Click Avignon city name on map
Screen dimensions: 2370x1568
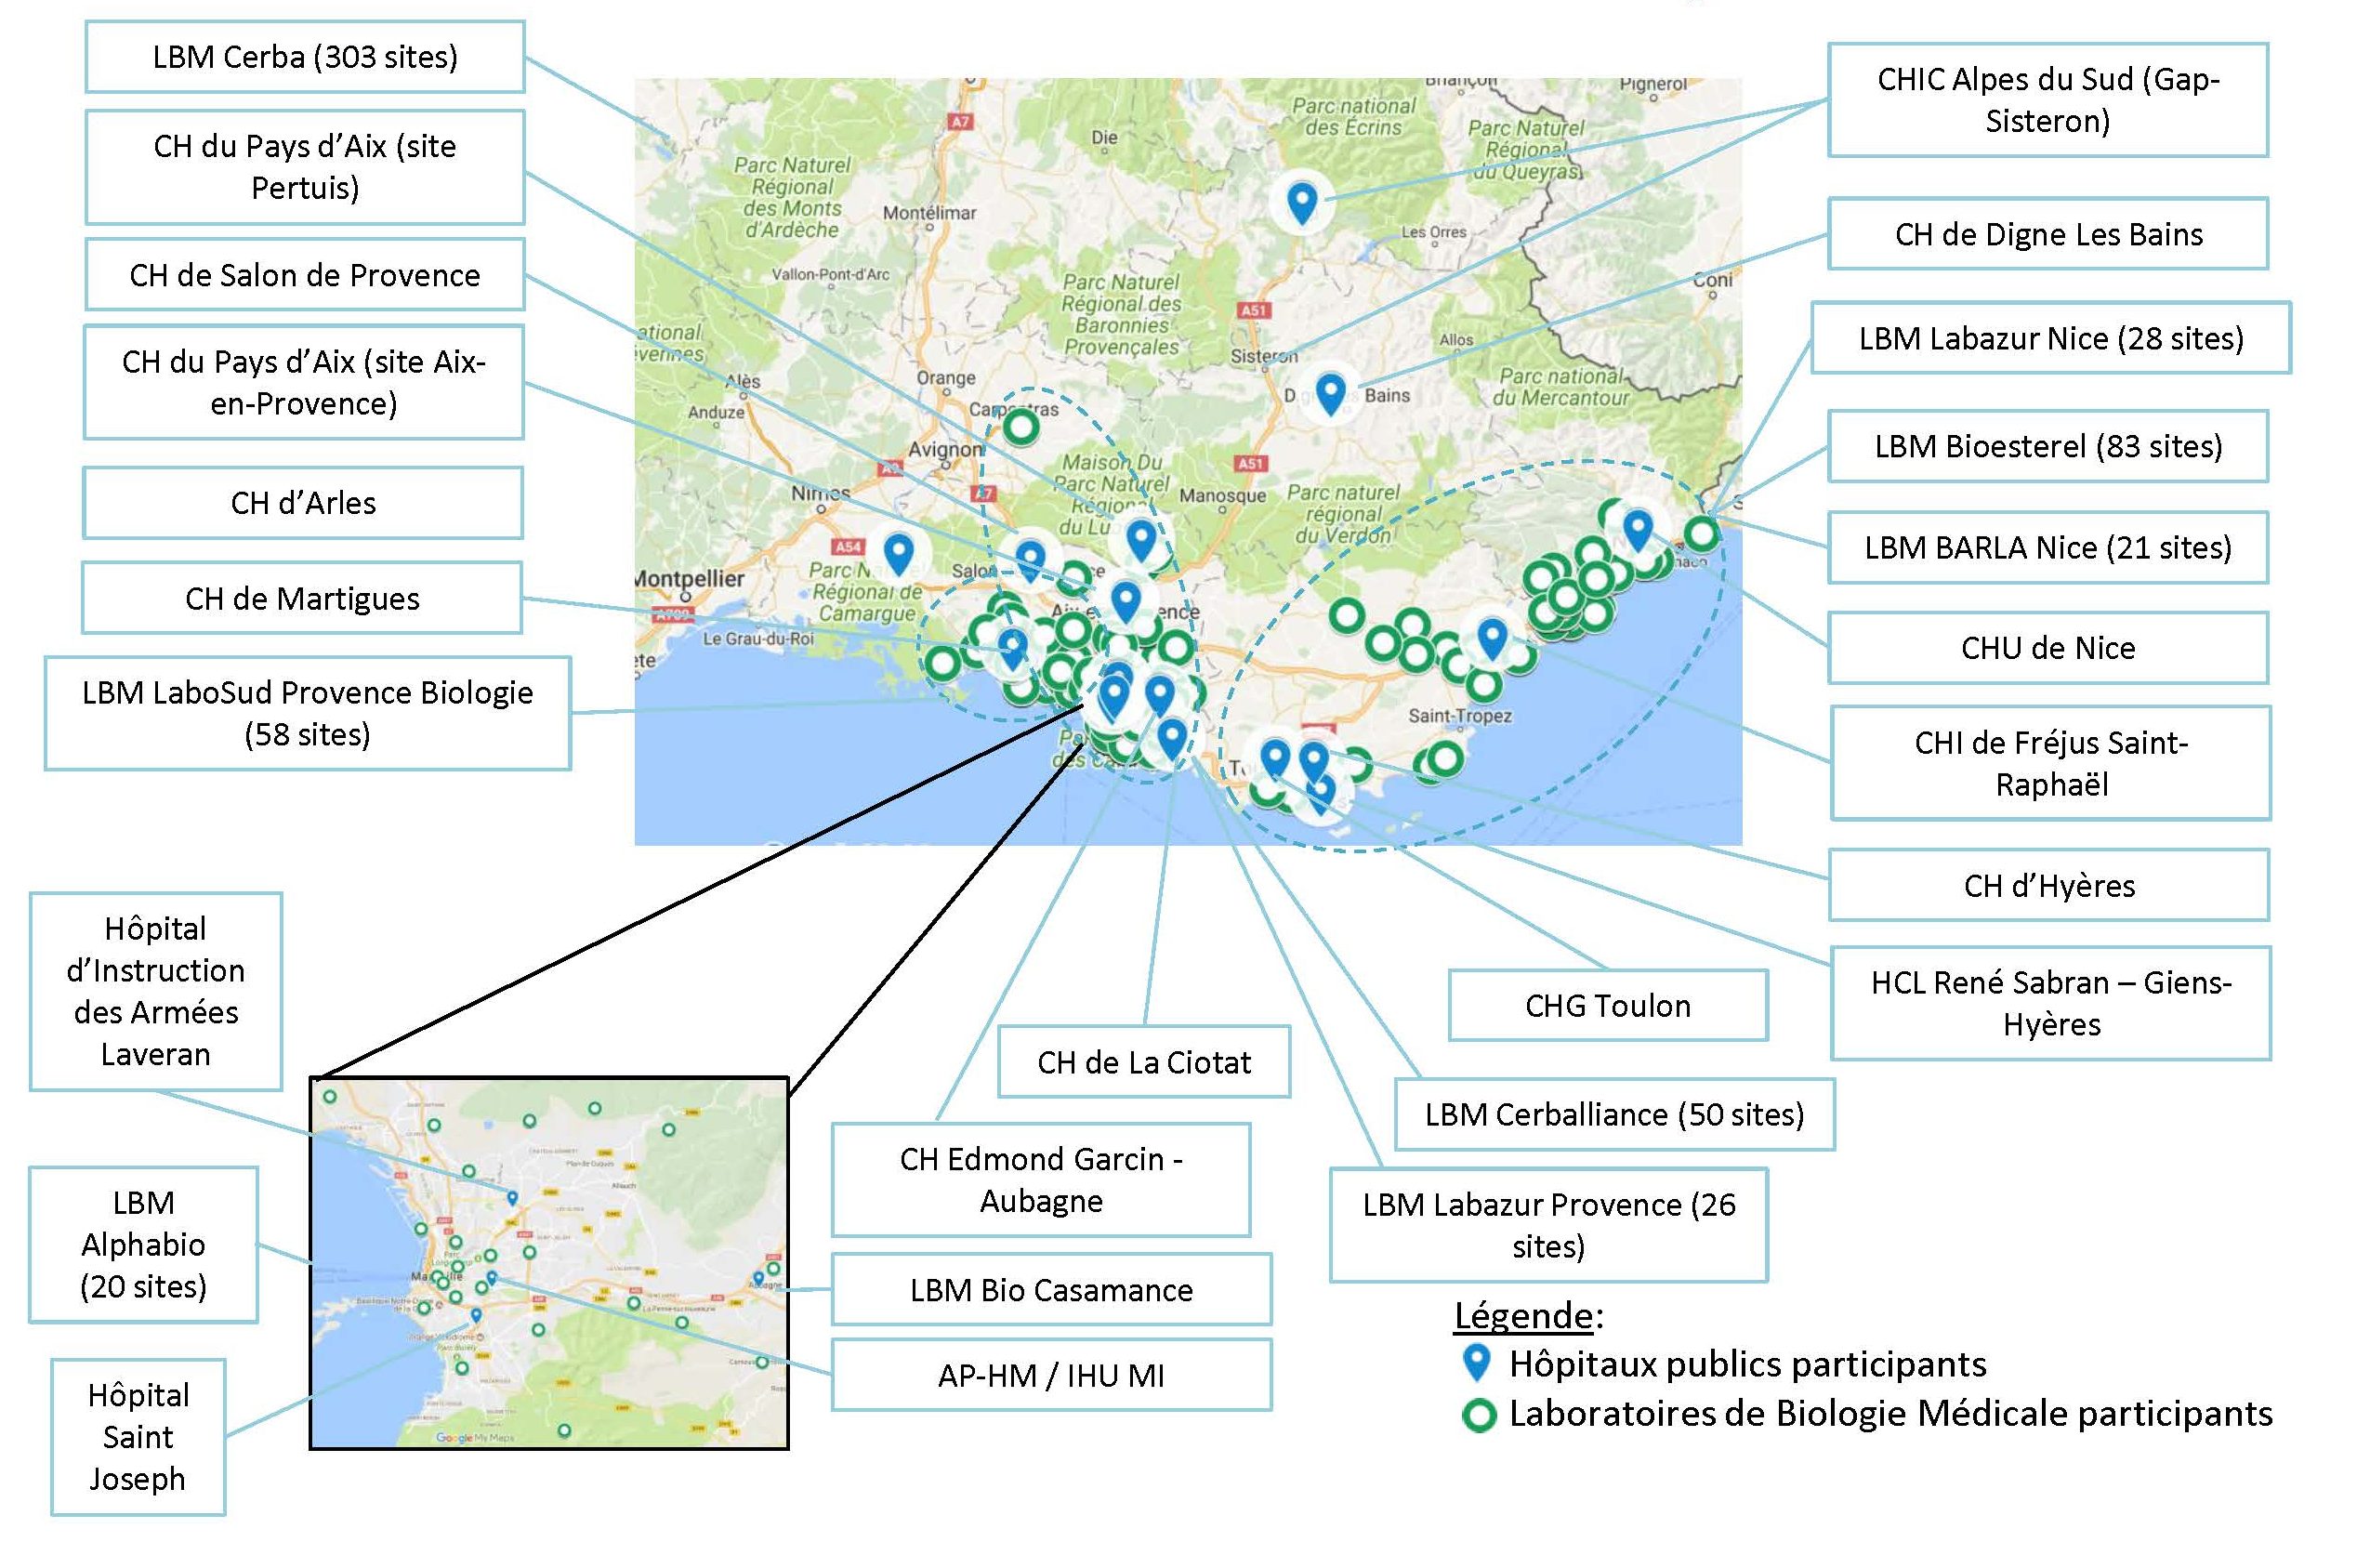point(945,450)
